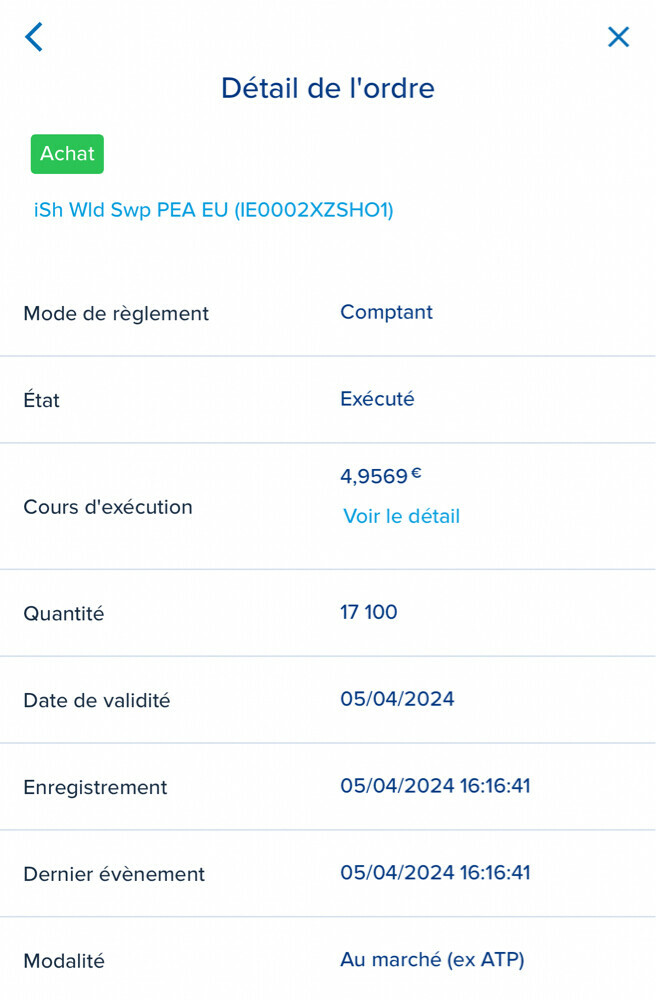Tap the Modalité row label

click(64, 961)
